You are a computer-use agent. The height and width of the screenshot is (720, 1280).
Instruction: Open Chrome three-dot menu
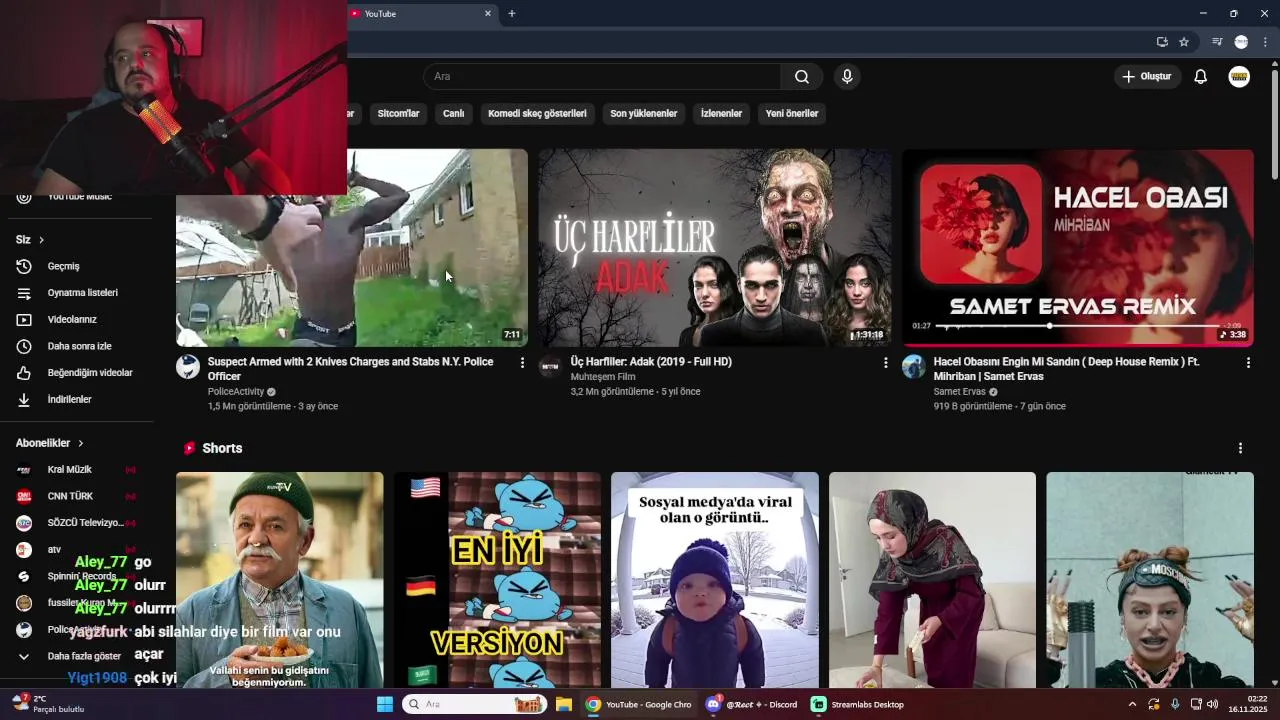coord(1265,42)
